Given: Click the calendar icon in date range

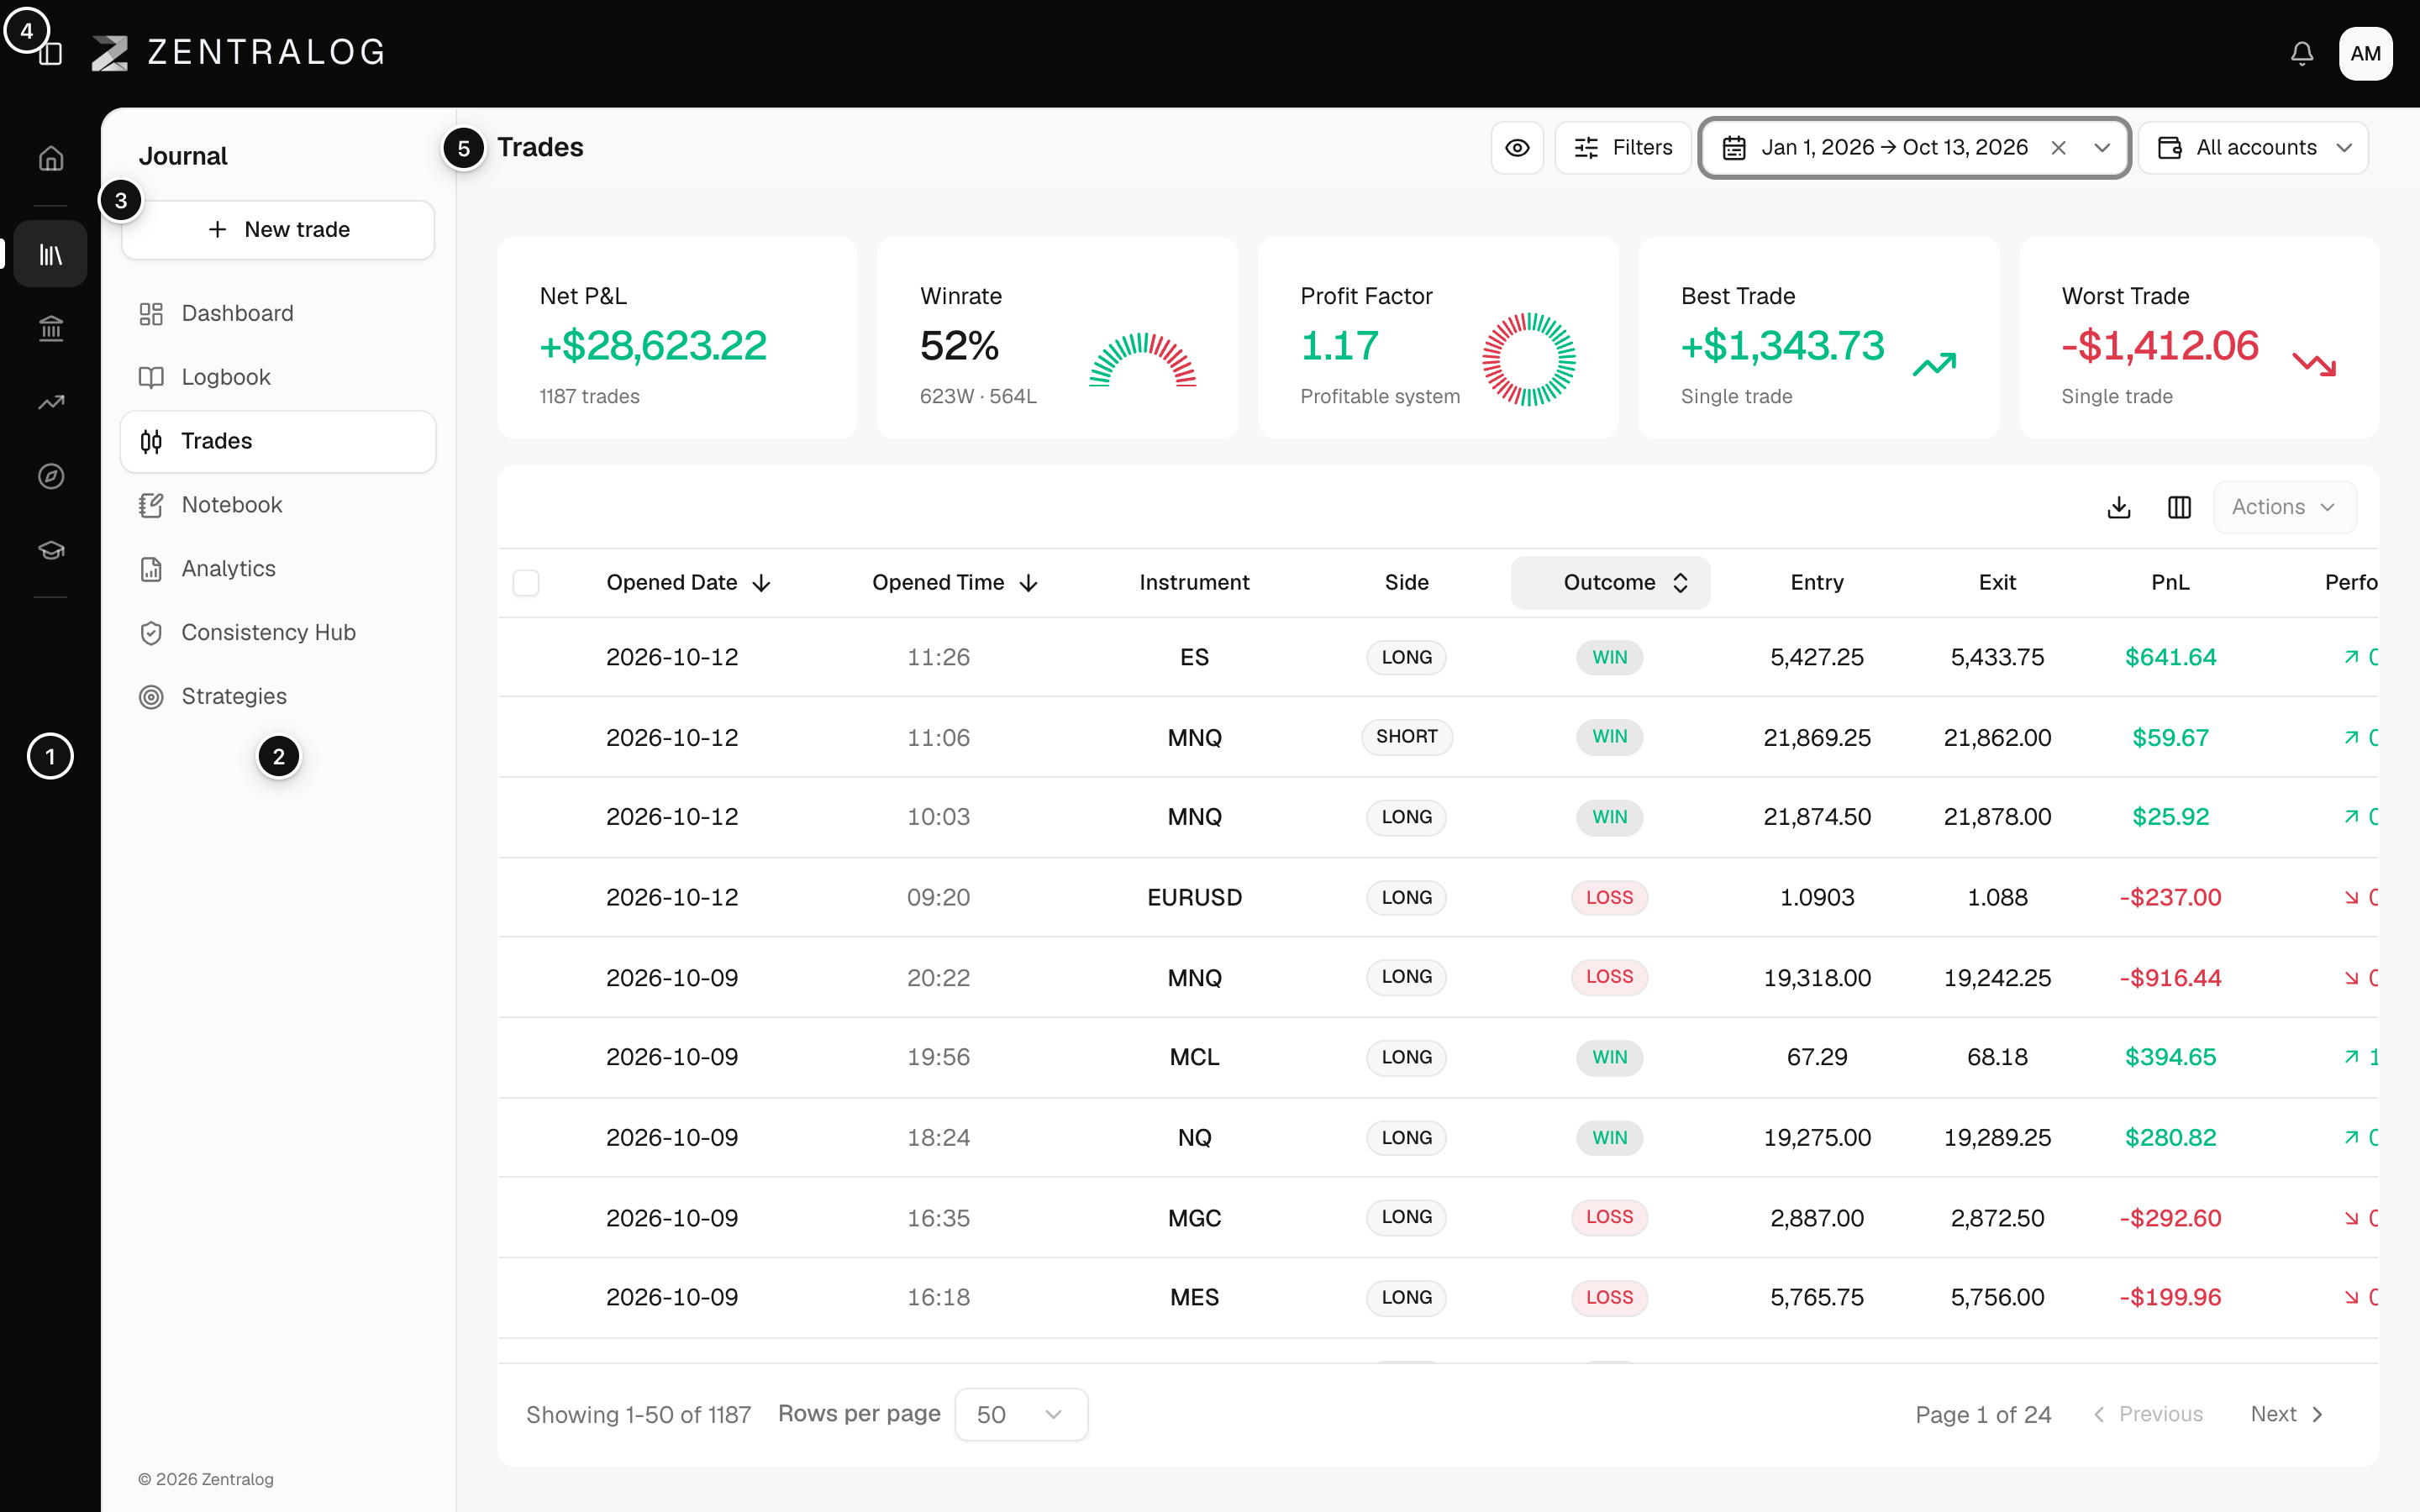Looking at the screenshot, I should pyautogui.click(x=1734, y=148).
